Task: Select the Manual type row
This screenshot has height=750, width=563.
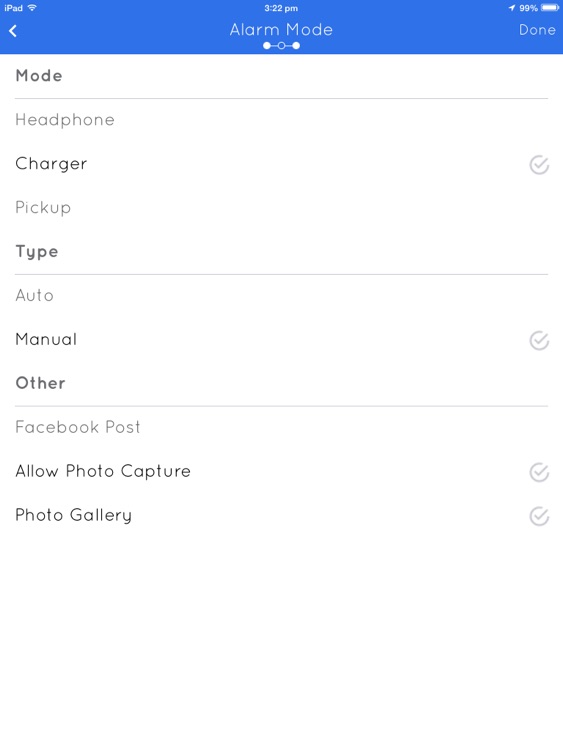Action: (281, 339)
